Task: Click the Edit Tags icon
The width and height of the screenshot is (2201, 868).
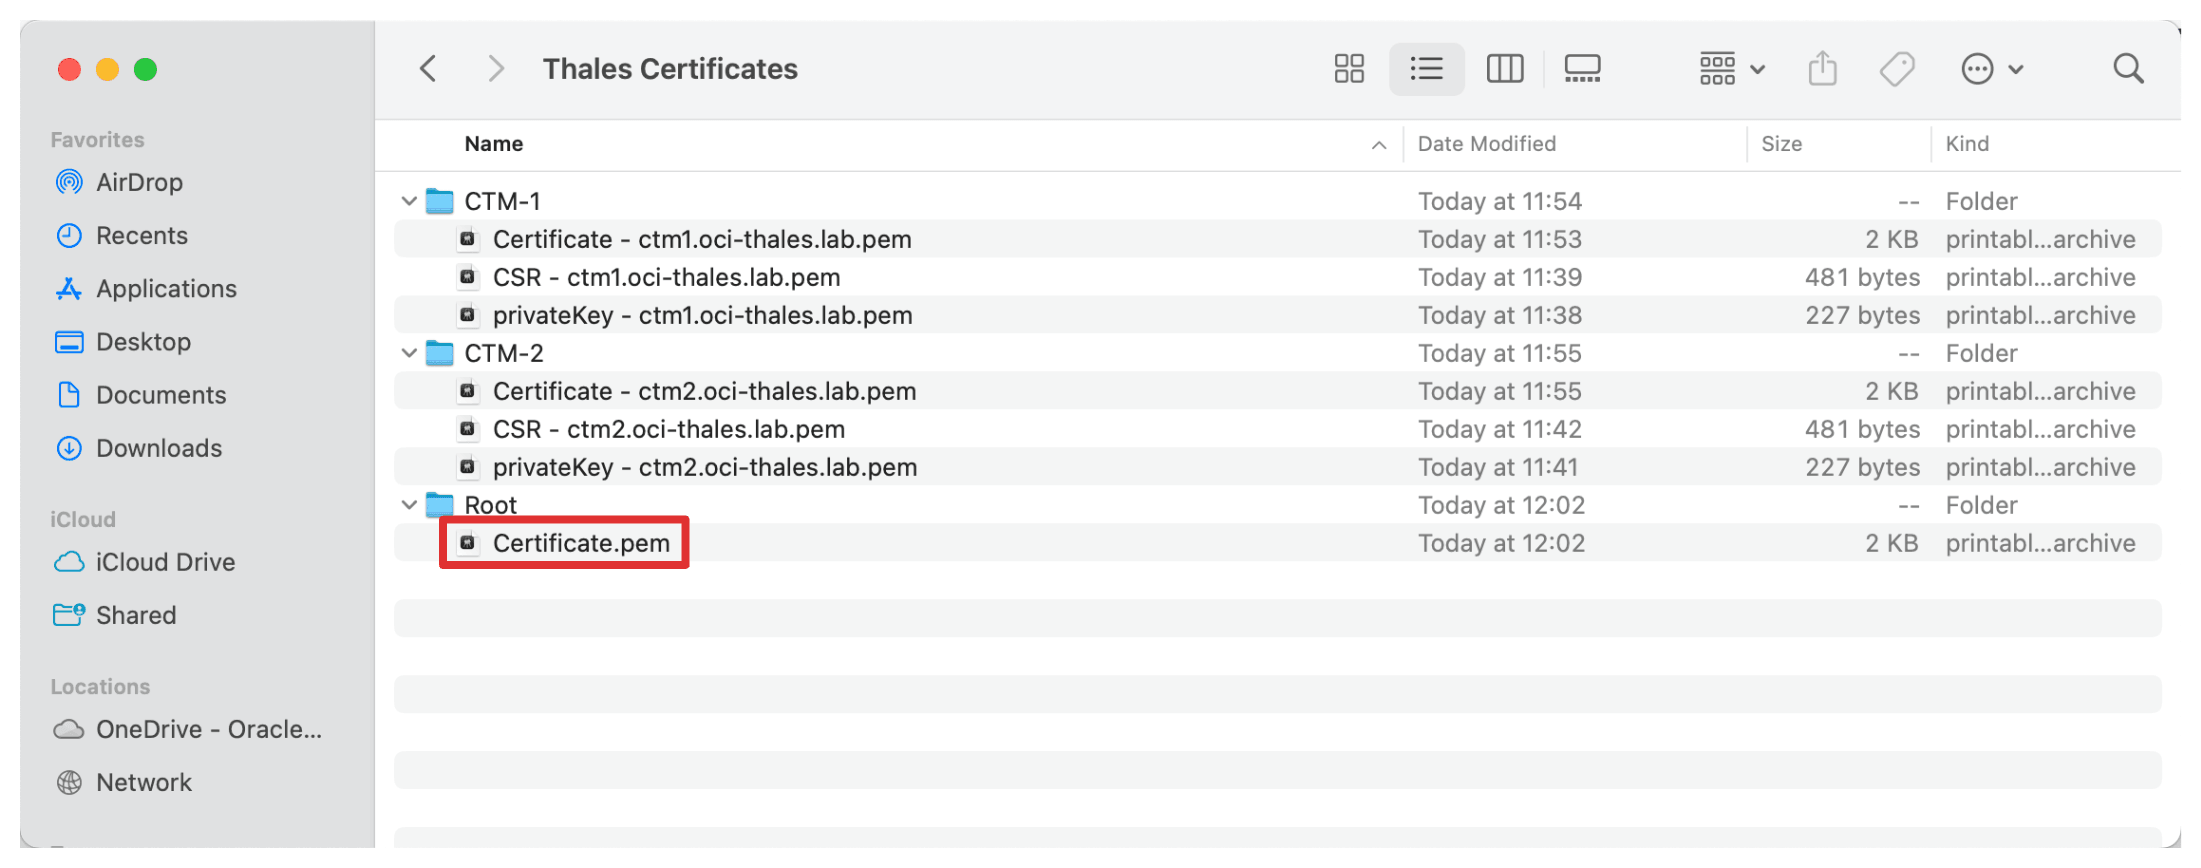Action: coord(1897,69)
